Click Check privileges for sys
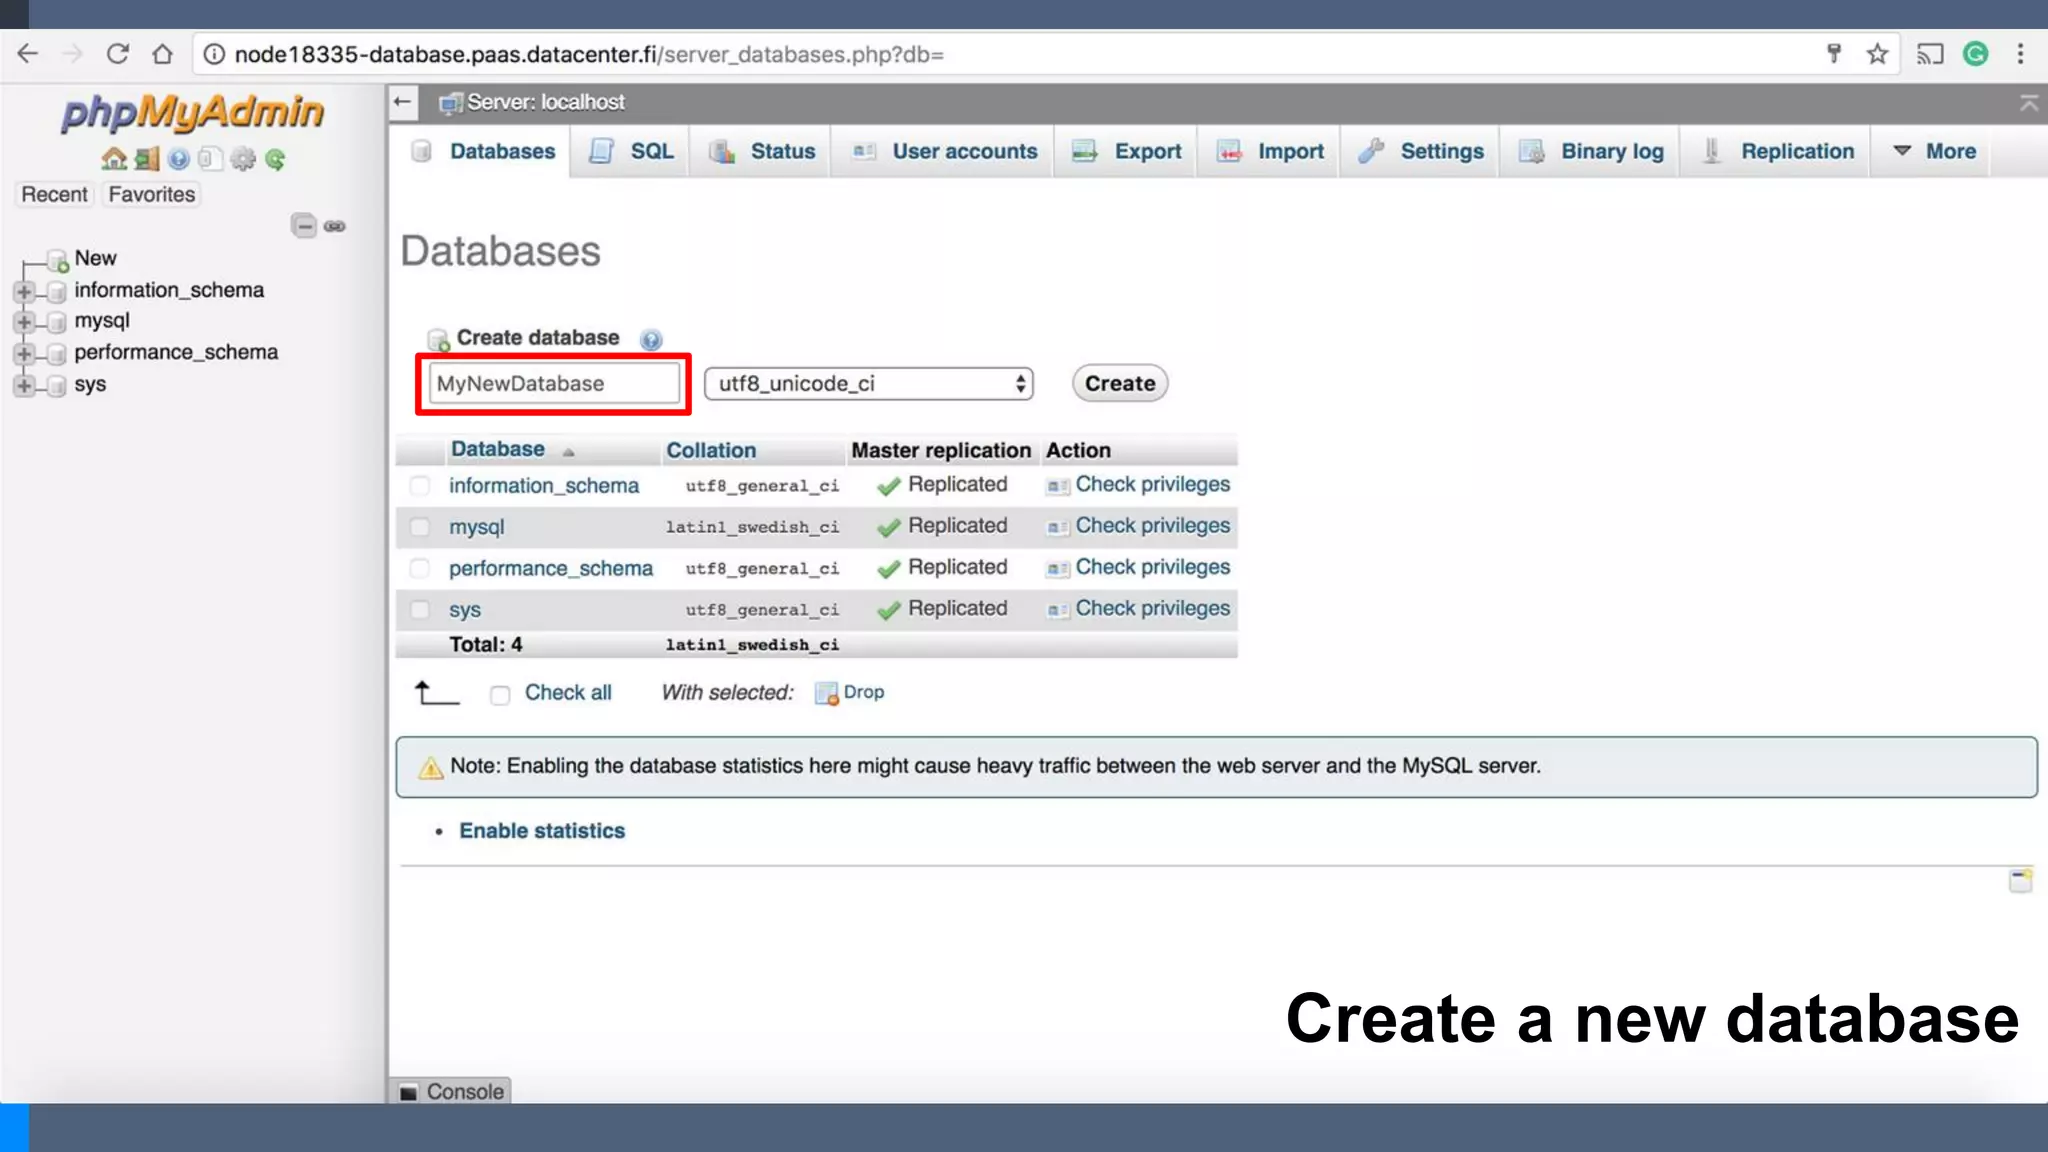Screen dimensions: 2048x1152 1152,608
